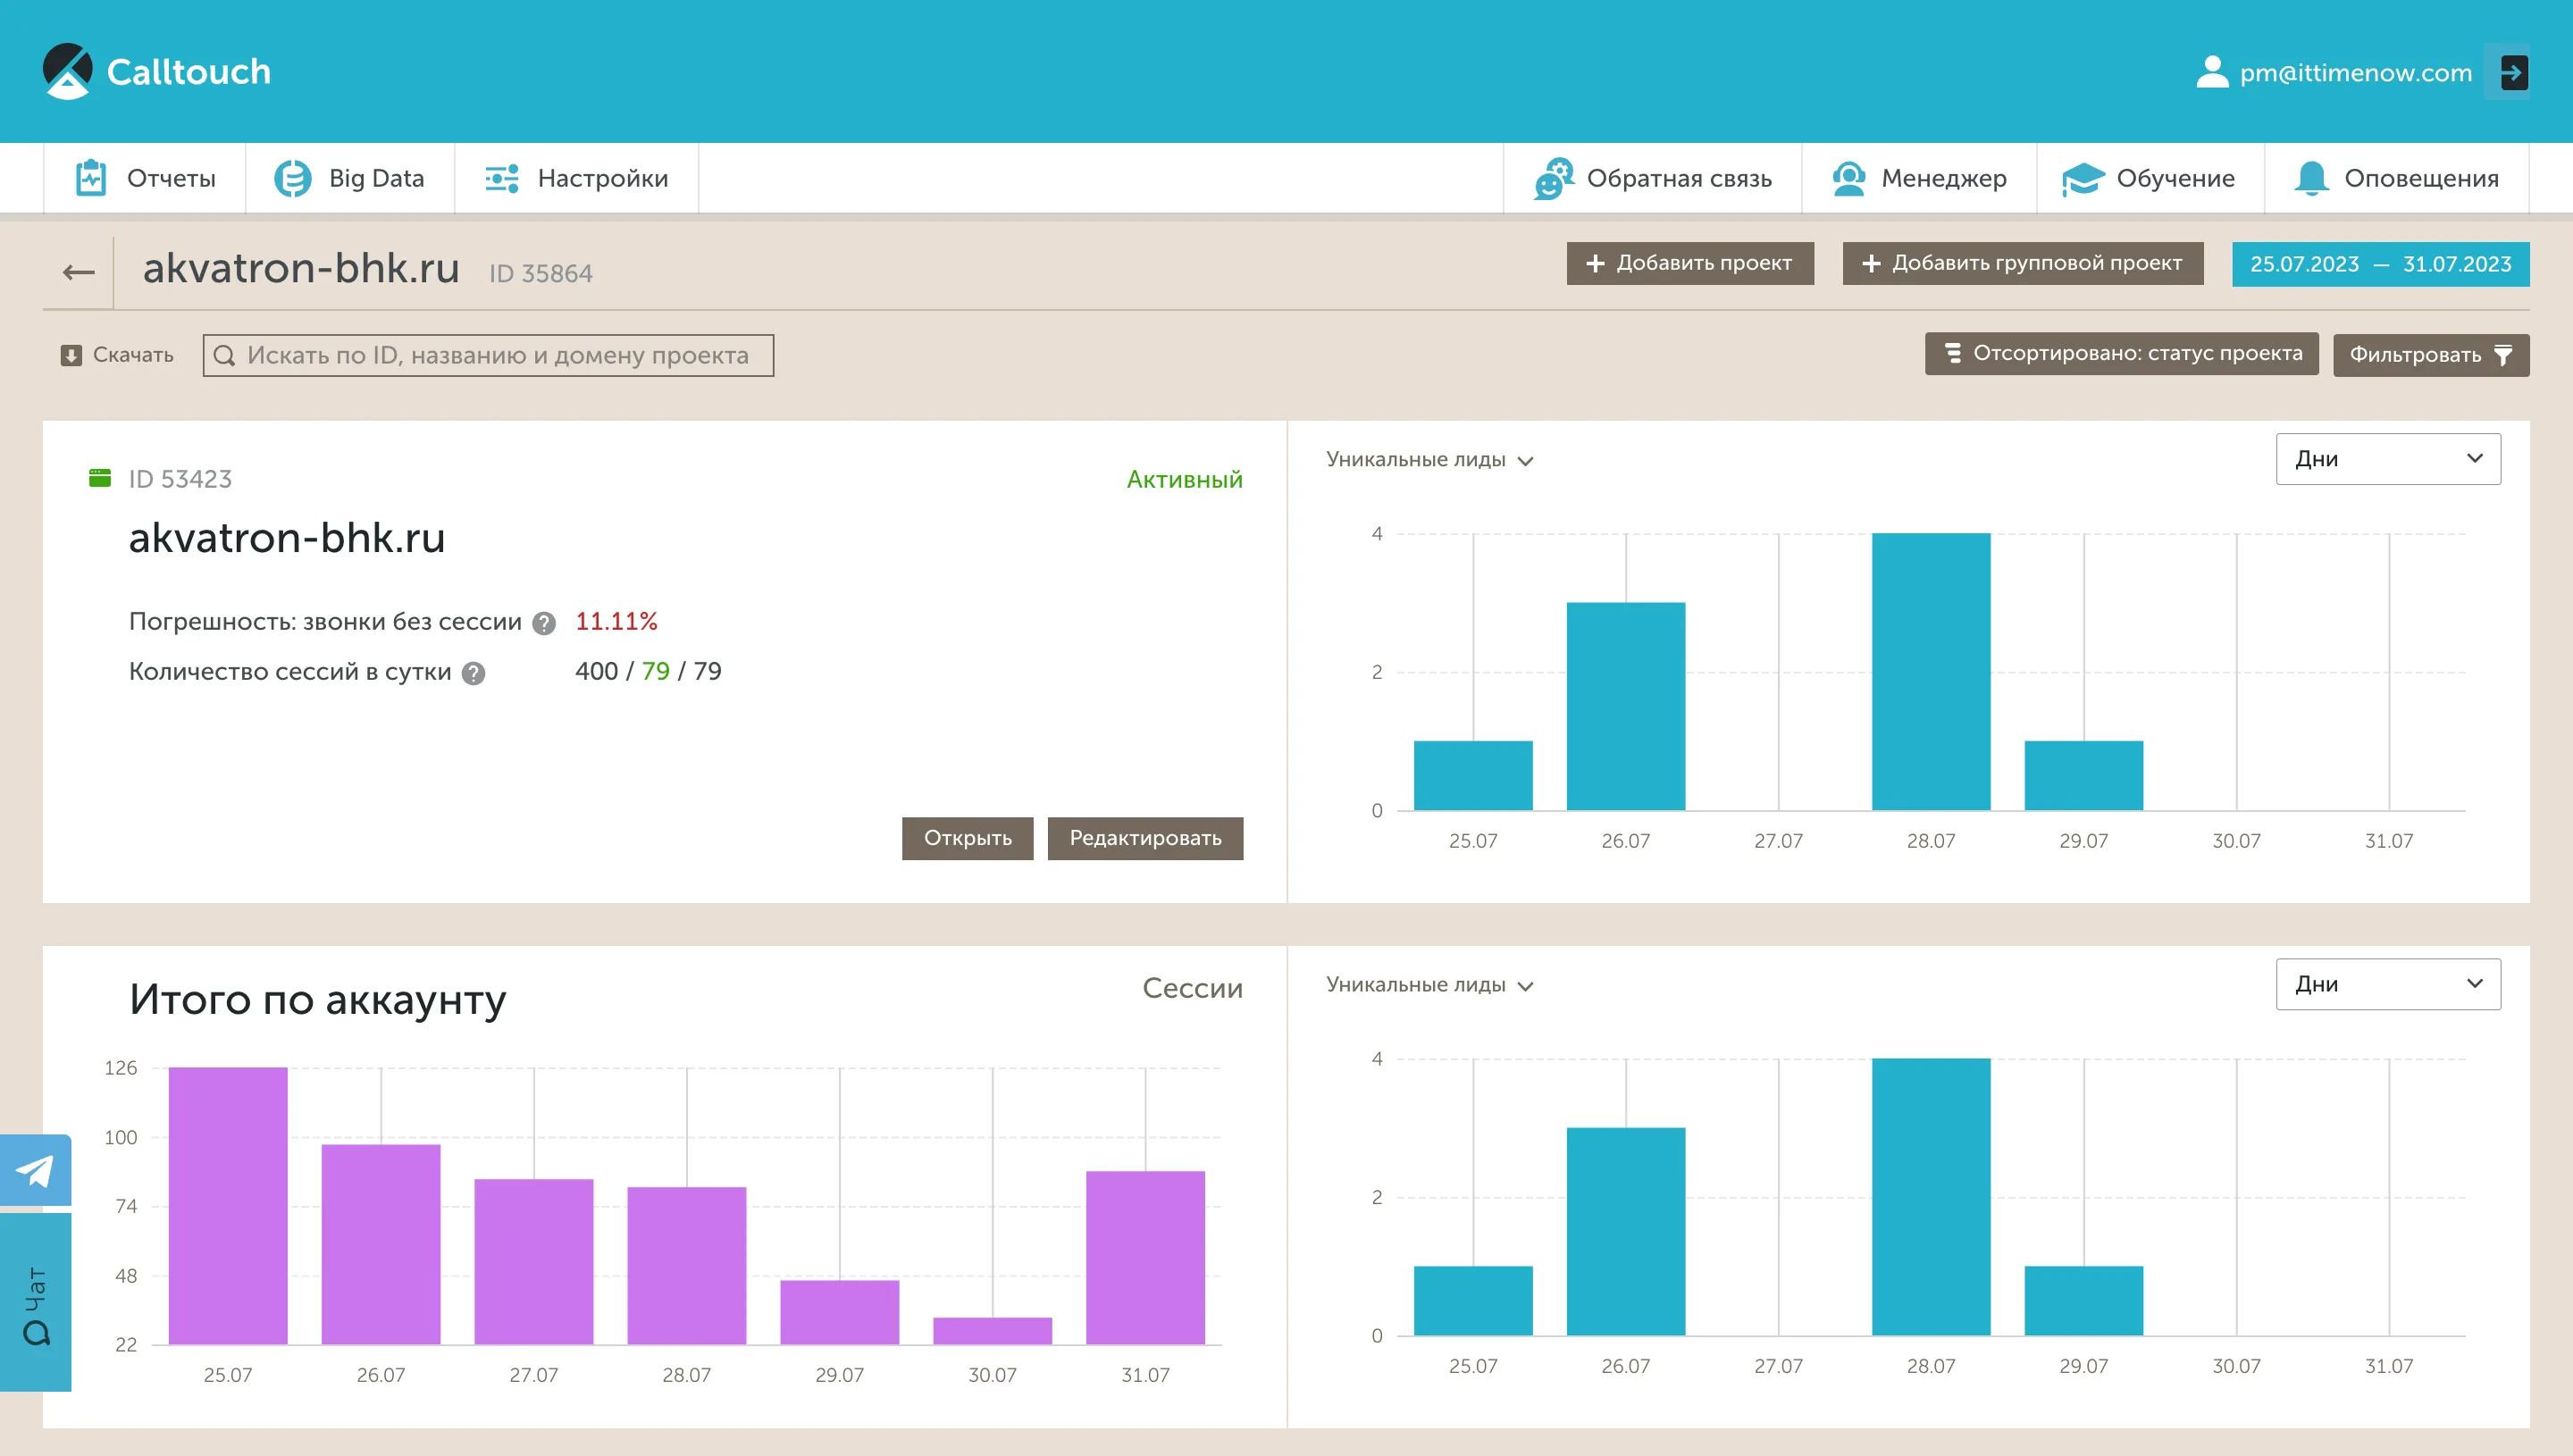Click the Telegram chat icon

[x=36, y=1169]
